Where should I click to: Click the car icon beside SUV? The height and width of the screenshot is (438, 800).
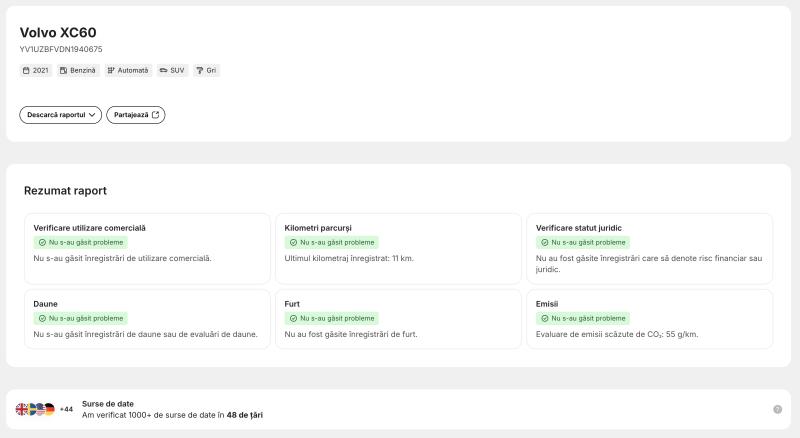pos(163,70)
